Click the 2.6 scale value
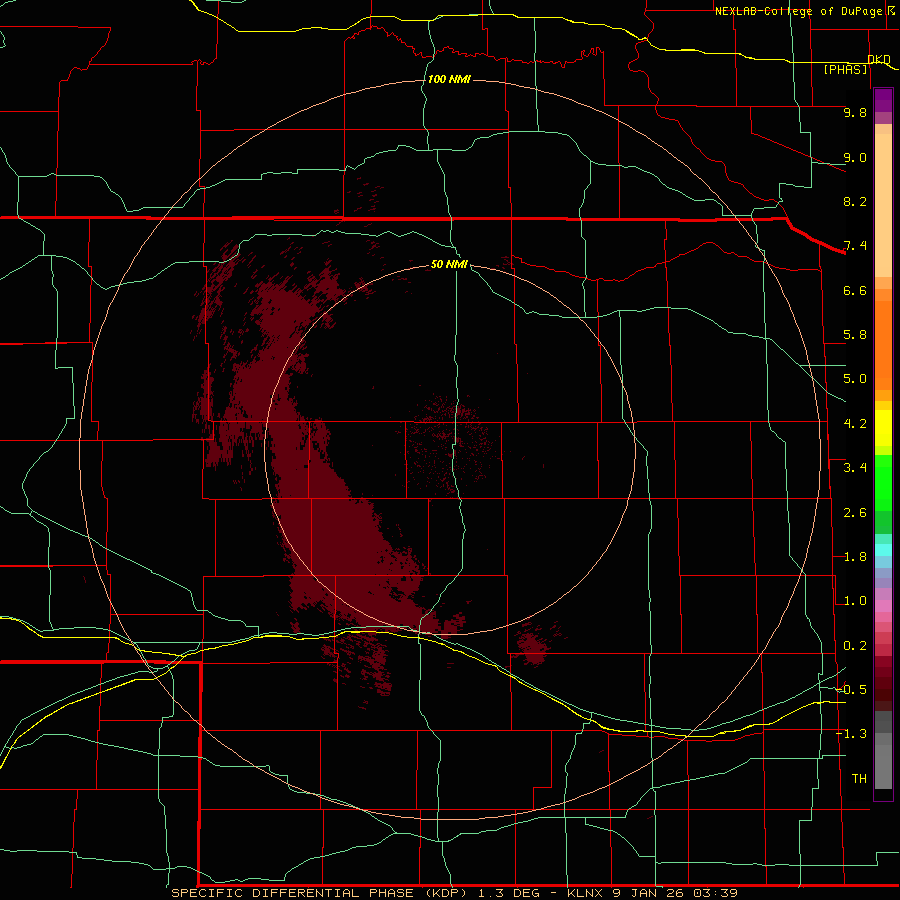This screenshot has height=900, width=900. [855, 513]
